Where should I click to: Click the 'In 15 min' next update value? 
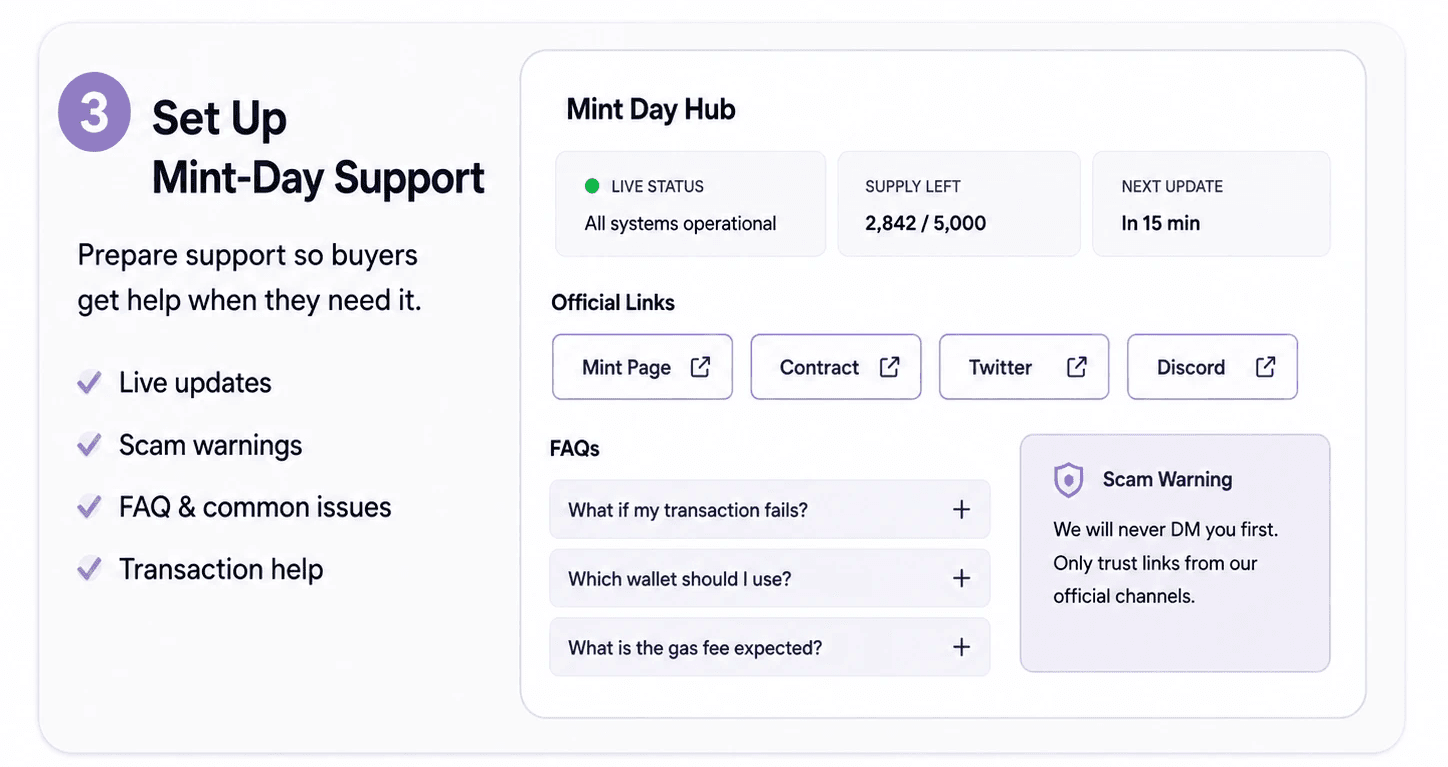tap(1160, 224)
